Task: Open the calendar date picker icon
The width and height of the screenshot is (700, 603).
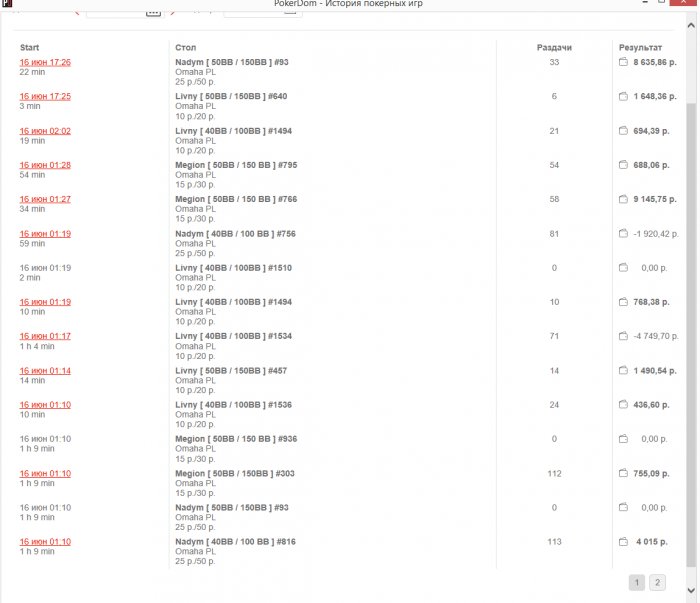Action: (153, 11)
